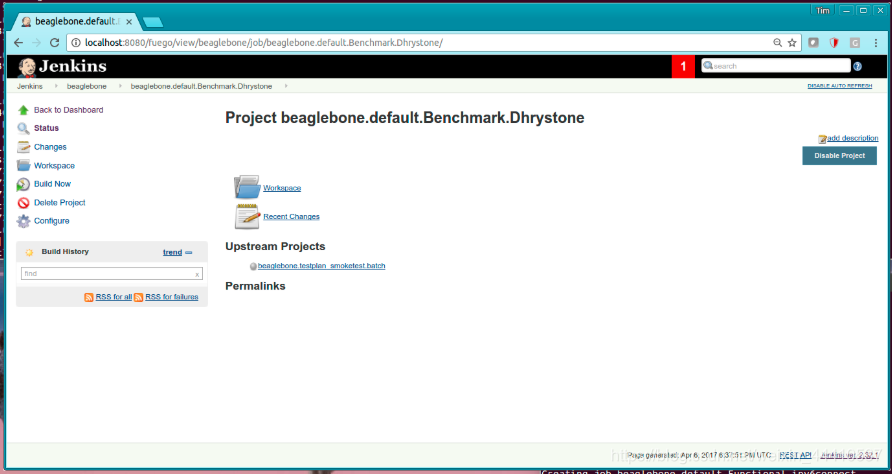892x474 pixels.
Task: Start a build via Build Now link
Action: (x=52, y=184)
